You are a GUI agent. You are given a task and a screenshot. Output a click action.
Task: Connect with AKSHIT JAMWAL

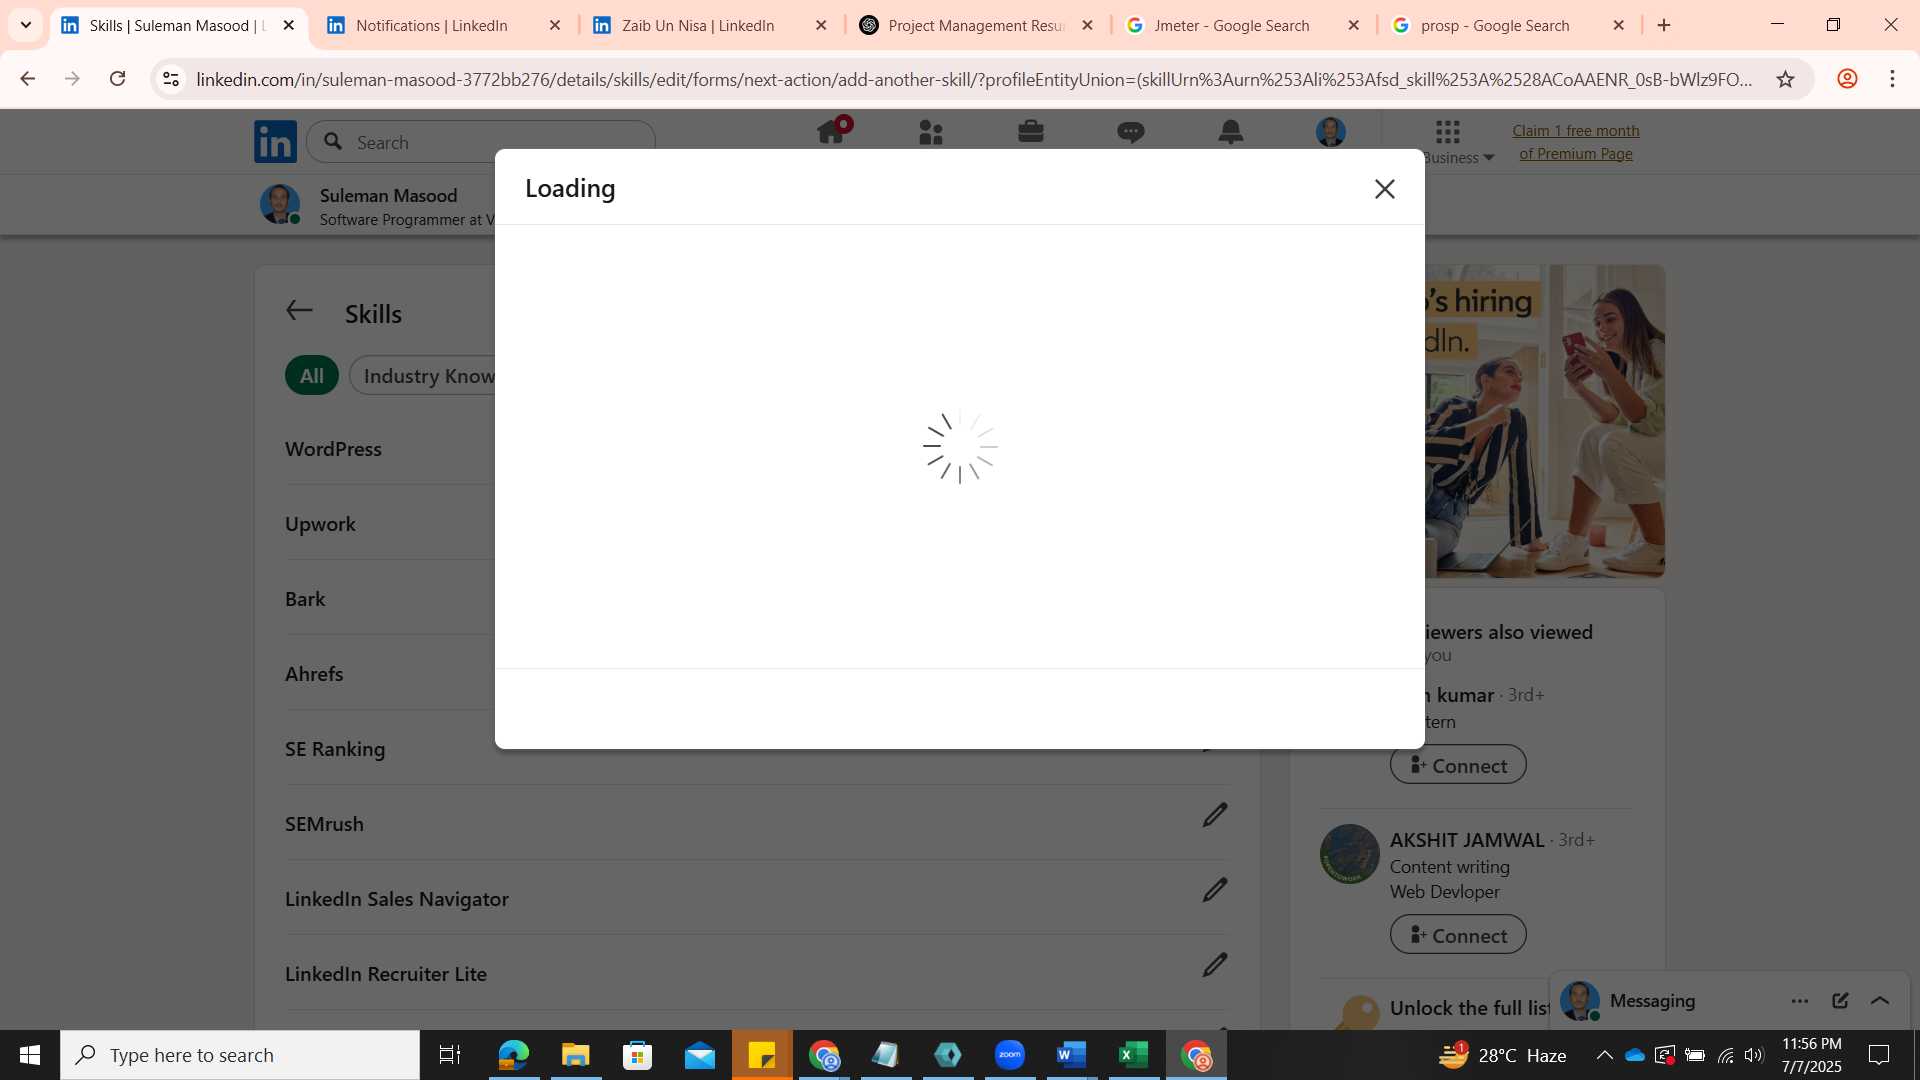(1458, 935)
